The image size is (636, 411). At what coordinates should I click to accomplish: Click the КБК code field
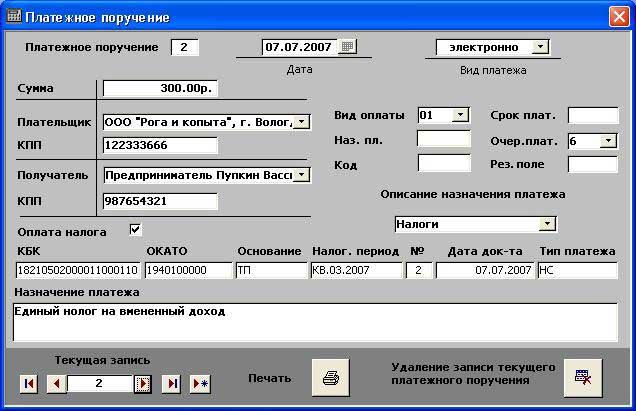tap(78, 270)
